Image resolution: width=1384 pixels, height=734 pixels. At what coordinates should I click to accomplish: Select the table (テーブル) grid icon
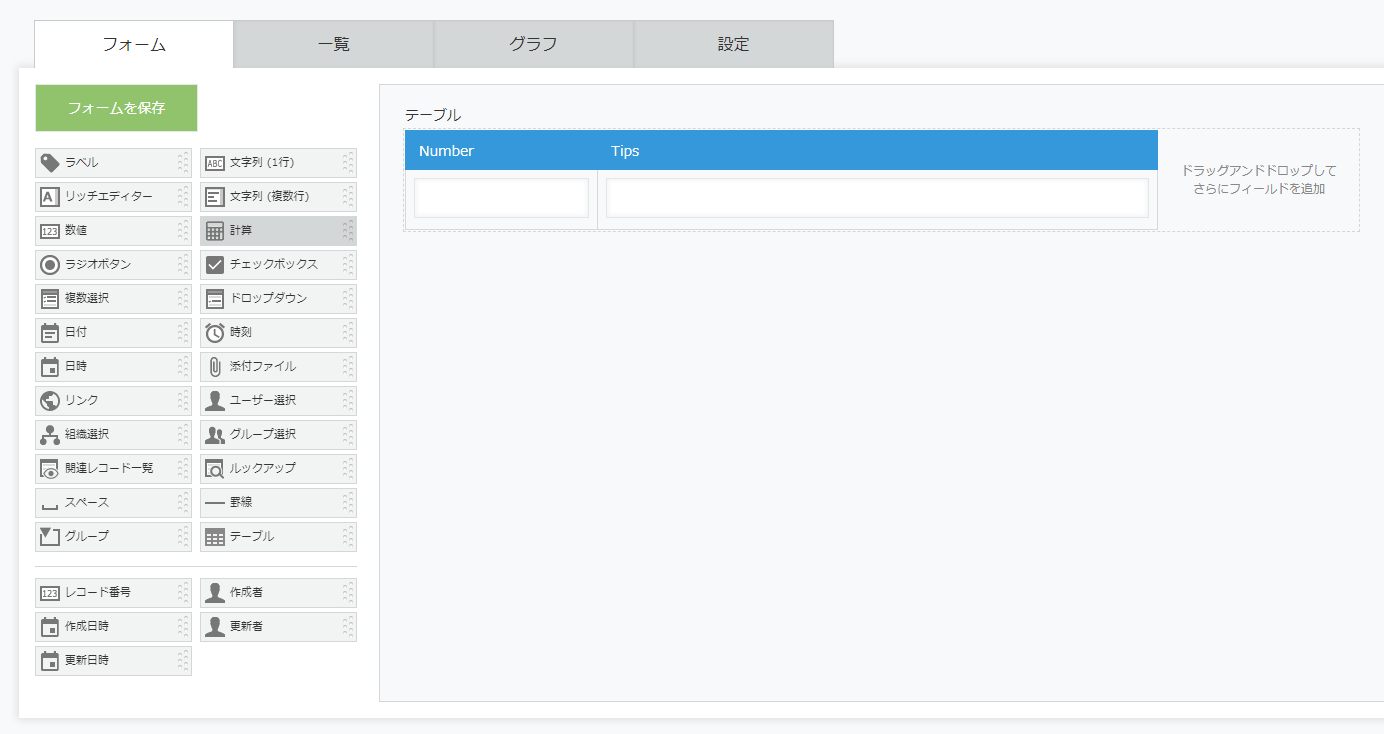coord(214,537)
